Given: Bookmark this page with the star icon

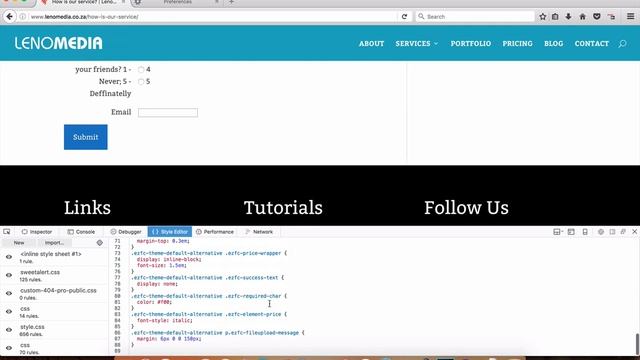Looking at the screenshot, I should point(542,17).
